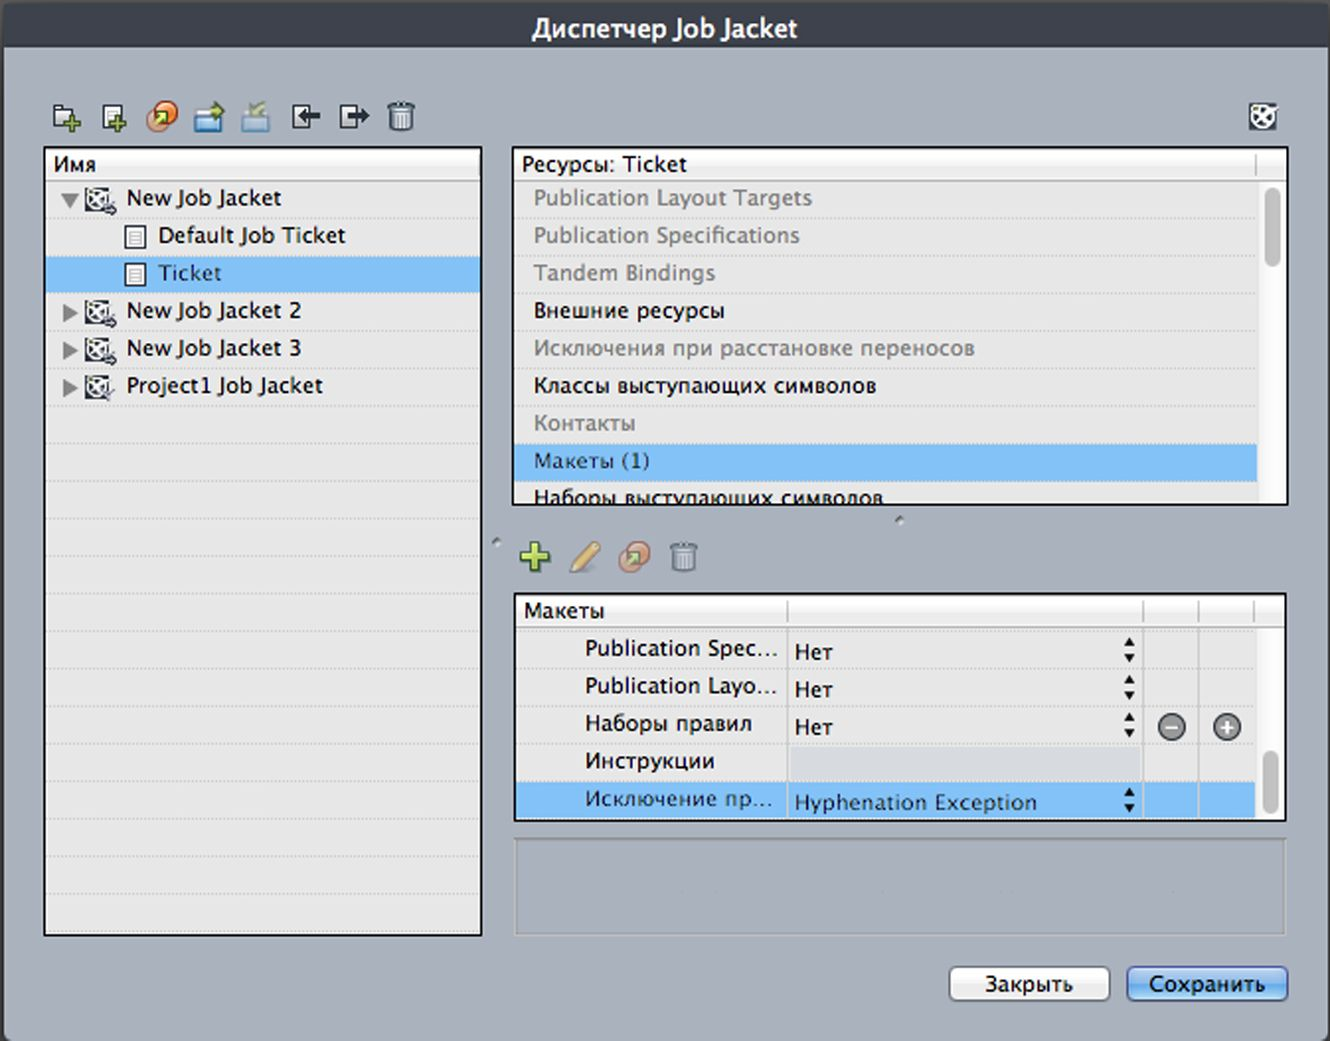Select Исключения при расстановке переносов resource
The height and width of the screenshot is (1041, 1330).
(x=885, y=349)
